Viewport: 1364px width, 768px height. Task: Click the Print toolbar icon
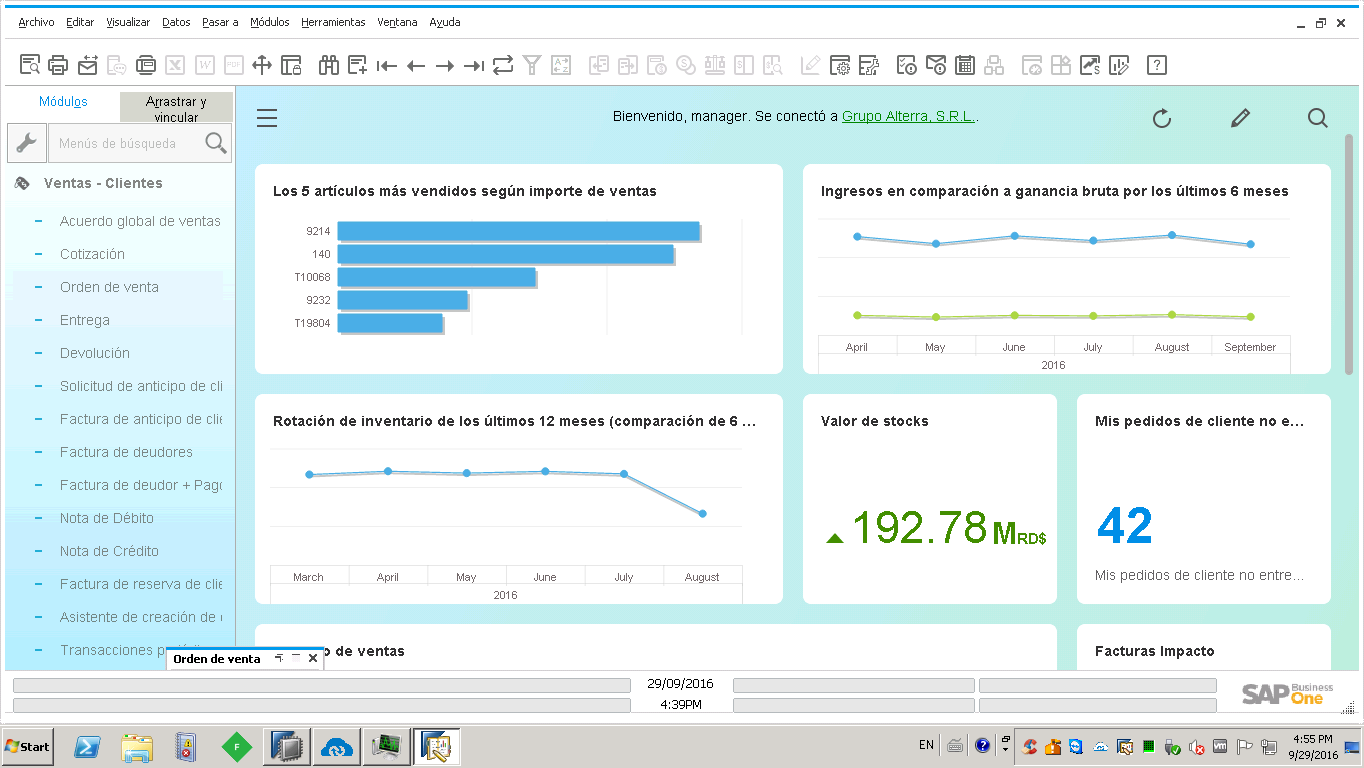59,65
